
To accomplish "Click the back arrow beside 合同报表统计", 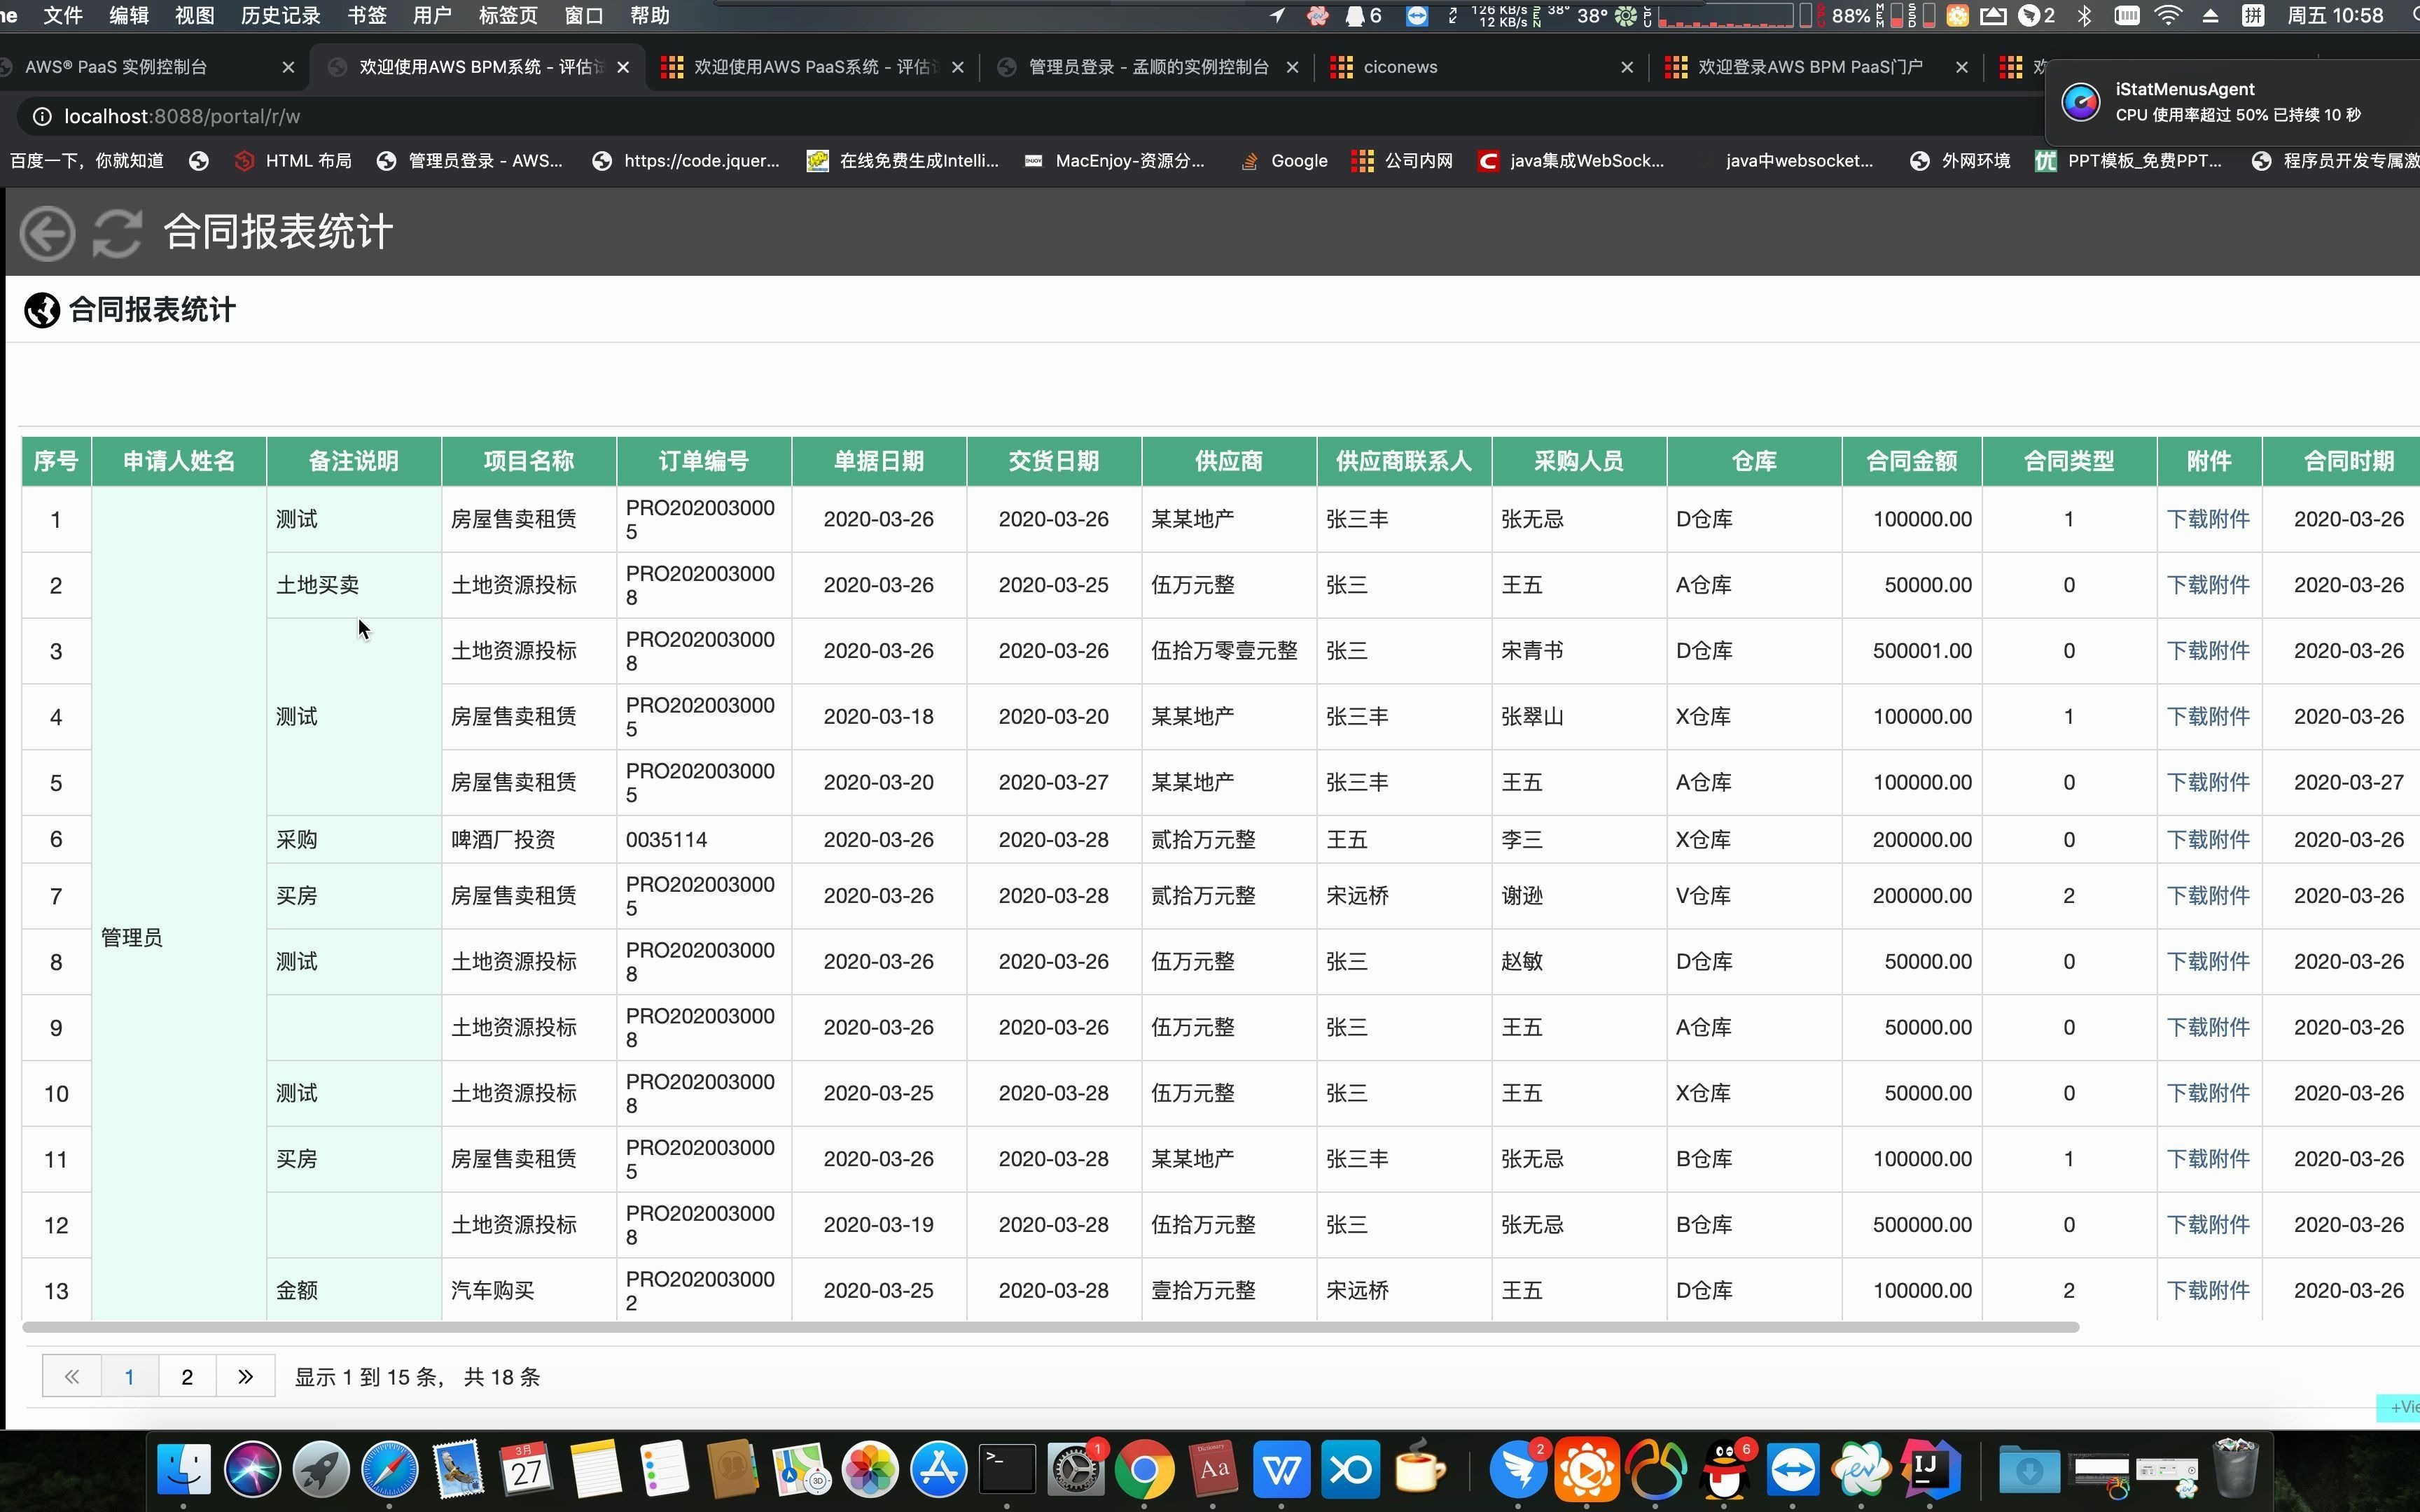I will point(47,233).
